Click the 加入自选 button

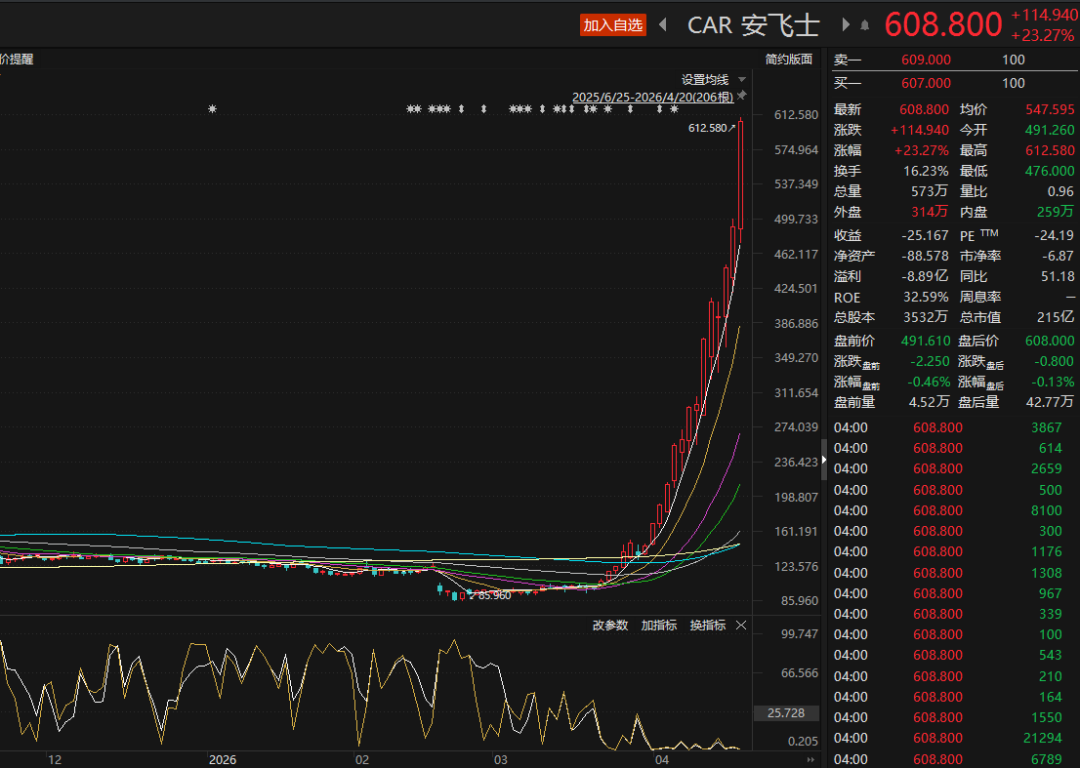pos(613,25)
